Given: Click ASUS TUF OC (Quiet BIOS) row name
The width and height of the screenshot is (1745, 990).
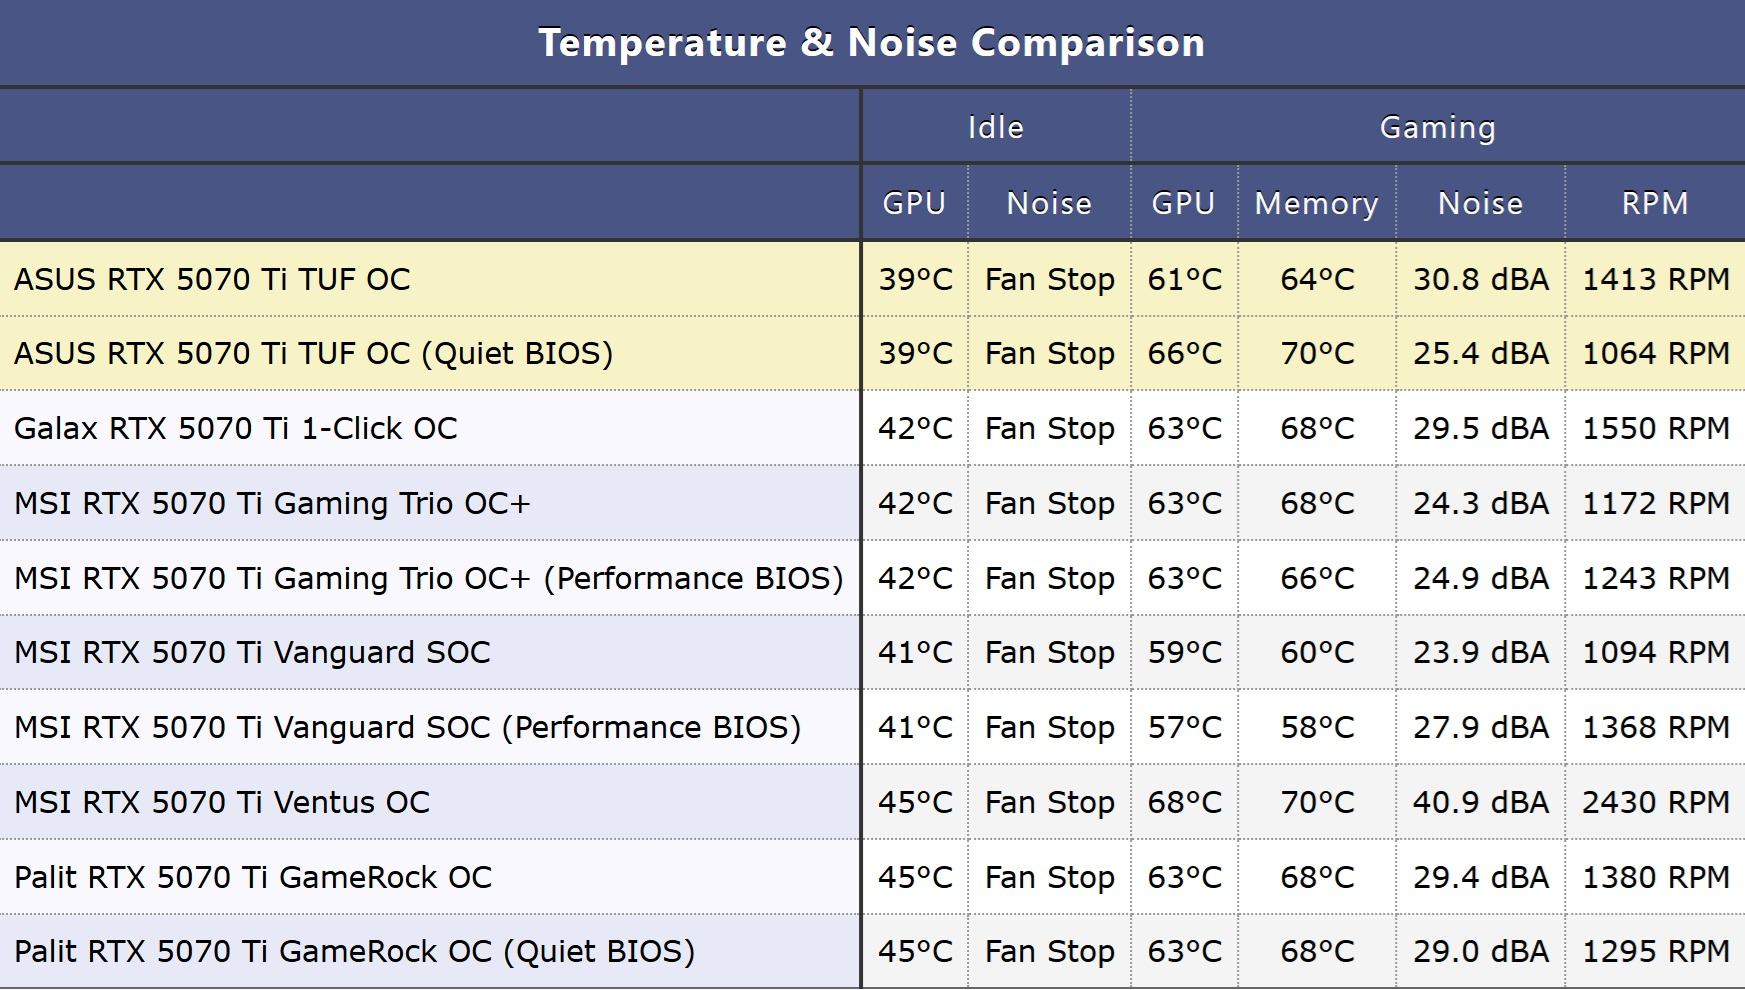Looking at the screenshot, I should point(313,354).
